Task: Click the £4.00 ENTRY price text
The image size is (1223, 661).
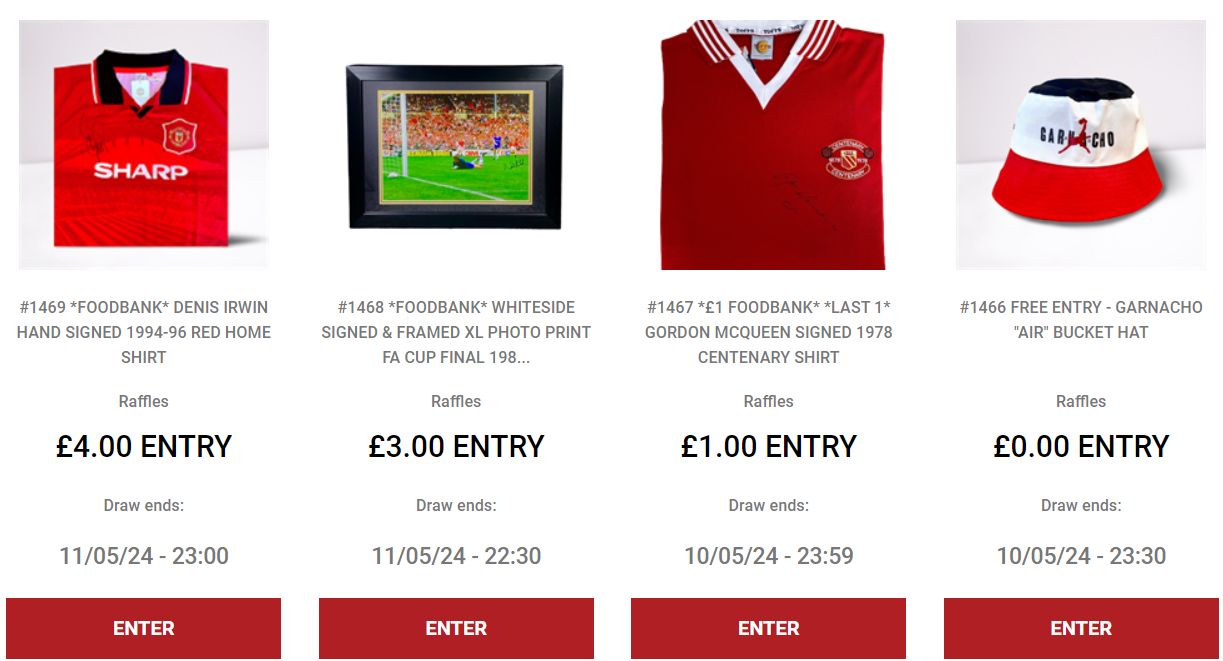Action: pyautogui.click(x=144, y=446)
